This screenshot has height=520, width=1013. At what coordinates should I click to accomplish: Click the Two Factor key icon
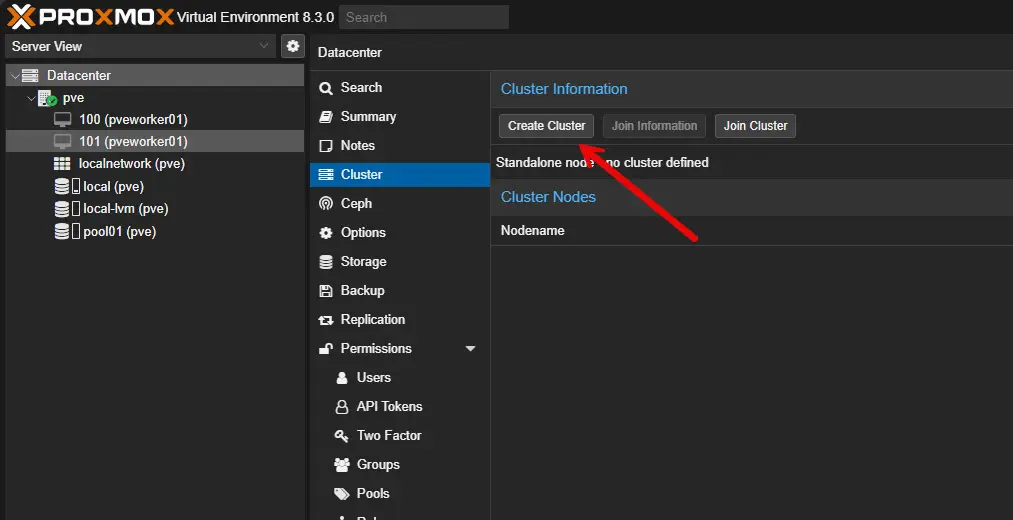340,436
